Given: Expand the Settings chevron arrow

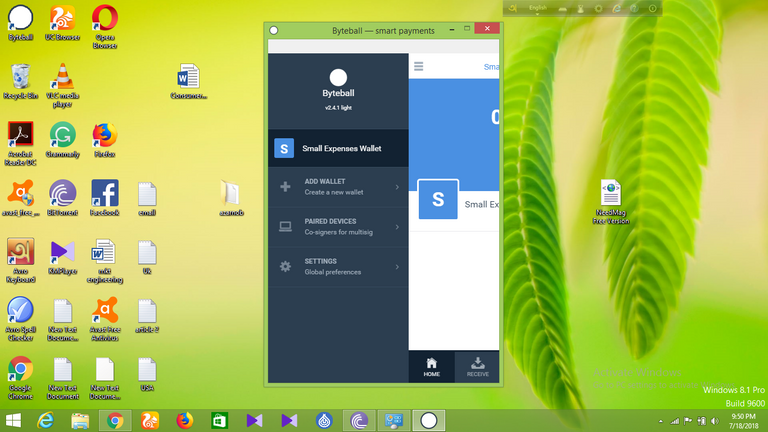Looking at the screenshot, I should (x=397, y=267).
